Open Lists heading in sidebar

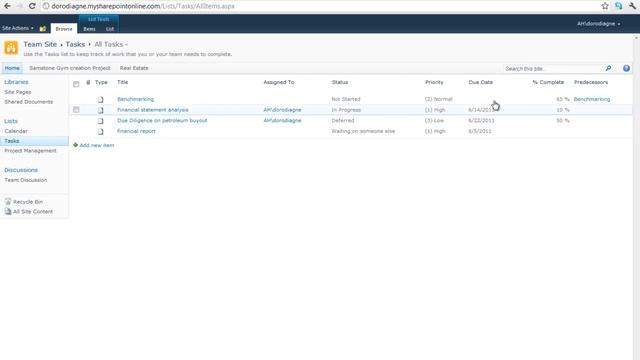11,121
